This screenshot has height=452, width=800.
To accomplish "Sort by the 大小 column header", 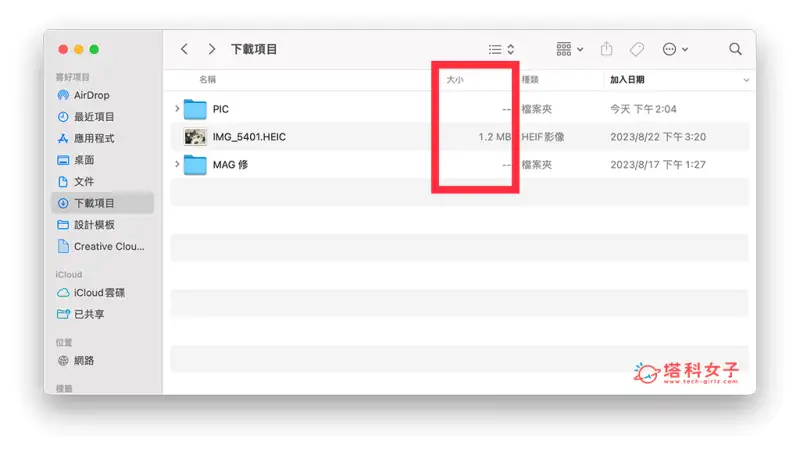I will point(455,80).
